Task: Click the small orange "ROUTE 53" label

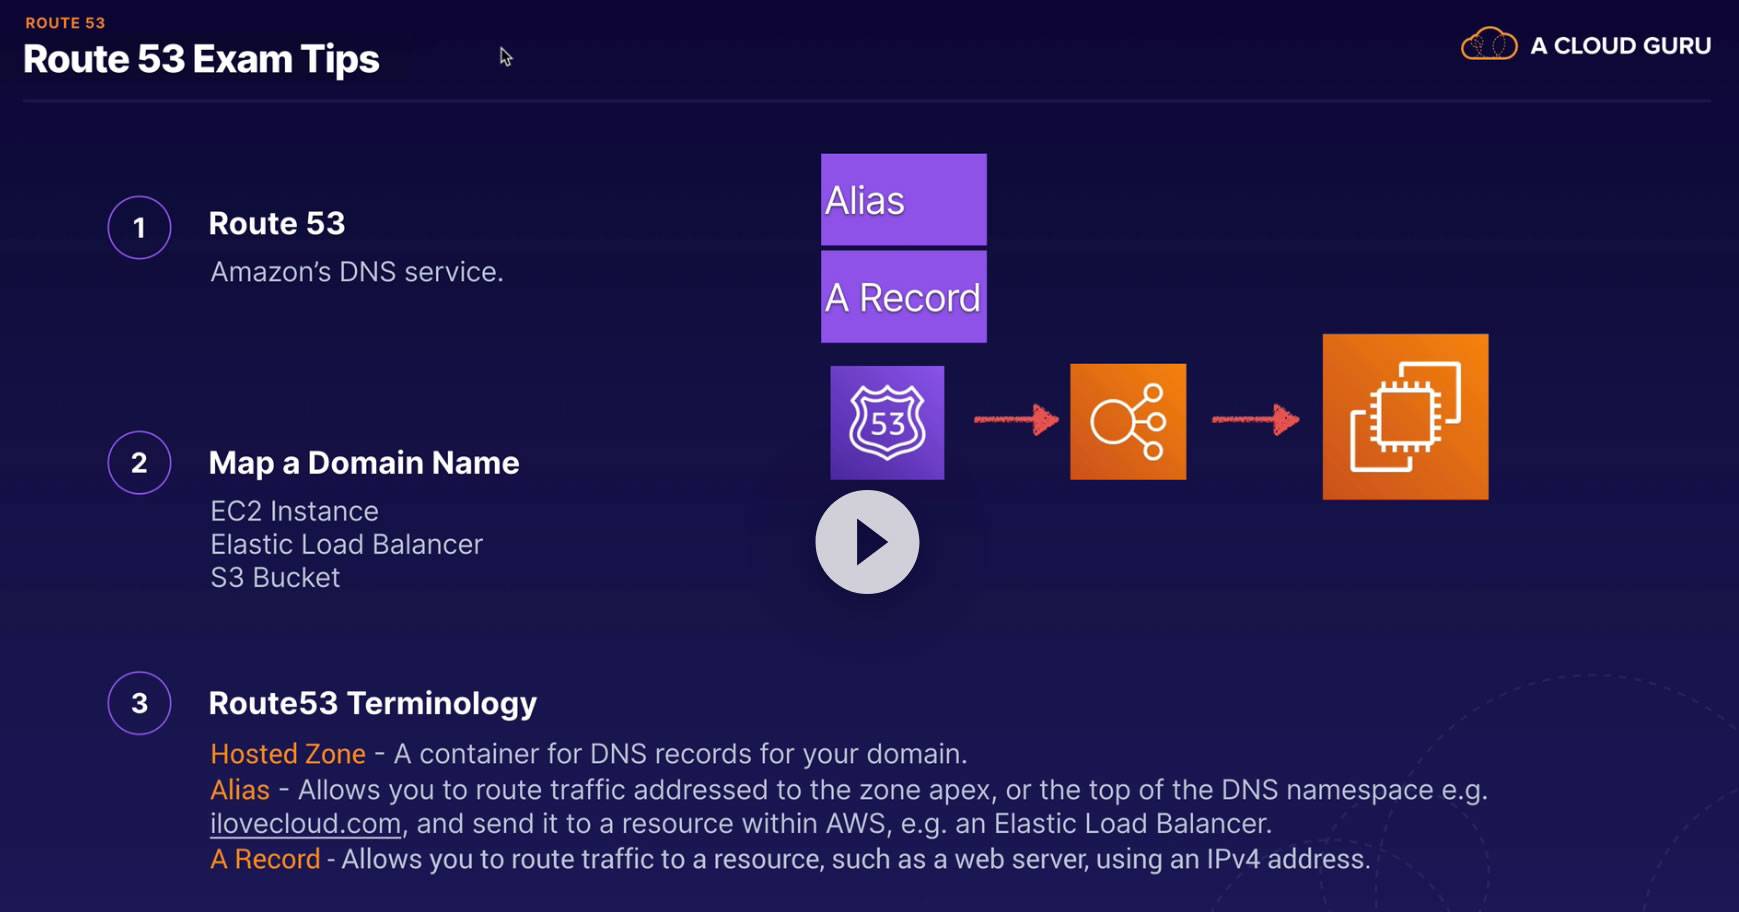Action: (65, 23)
